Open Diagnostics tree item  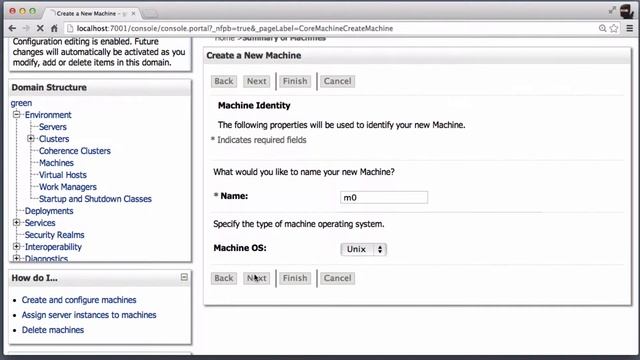tap(46, 258)
